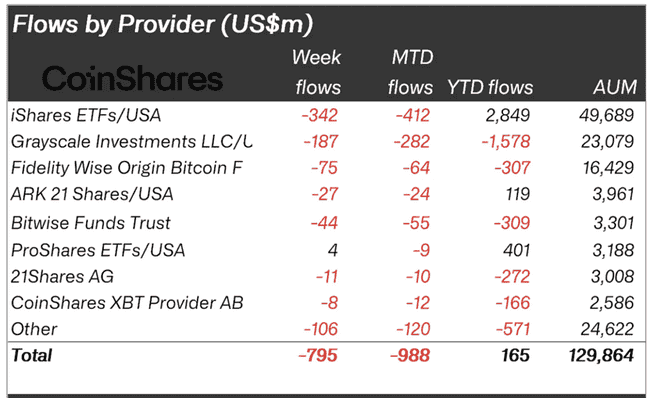Select CoinShares XBT Provider AB label
The width and height of the screenshot is (650, 398).
127,303
